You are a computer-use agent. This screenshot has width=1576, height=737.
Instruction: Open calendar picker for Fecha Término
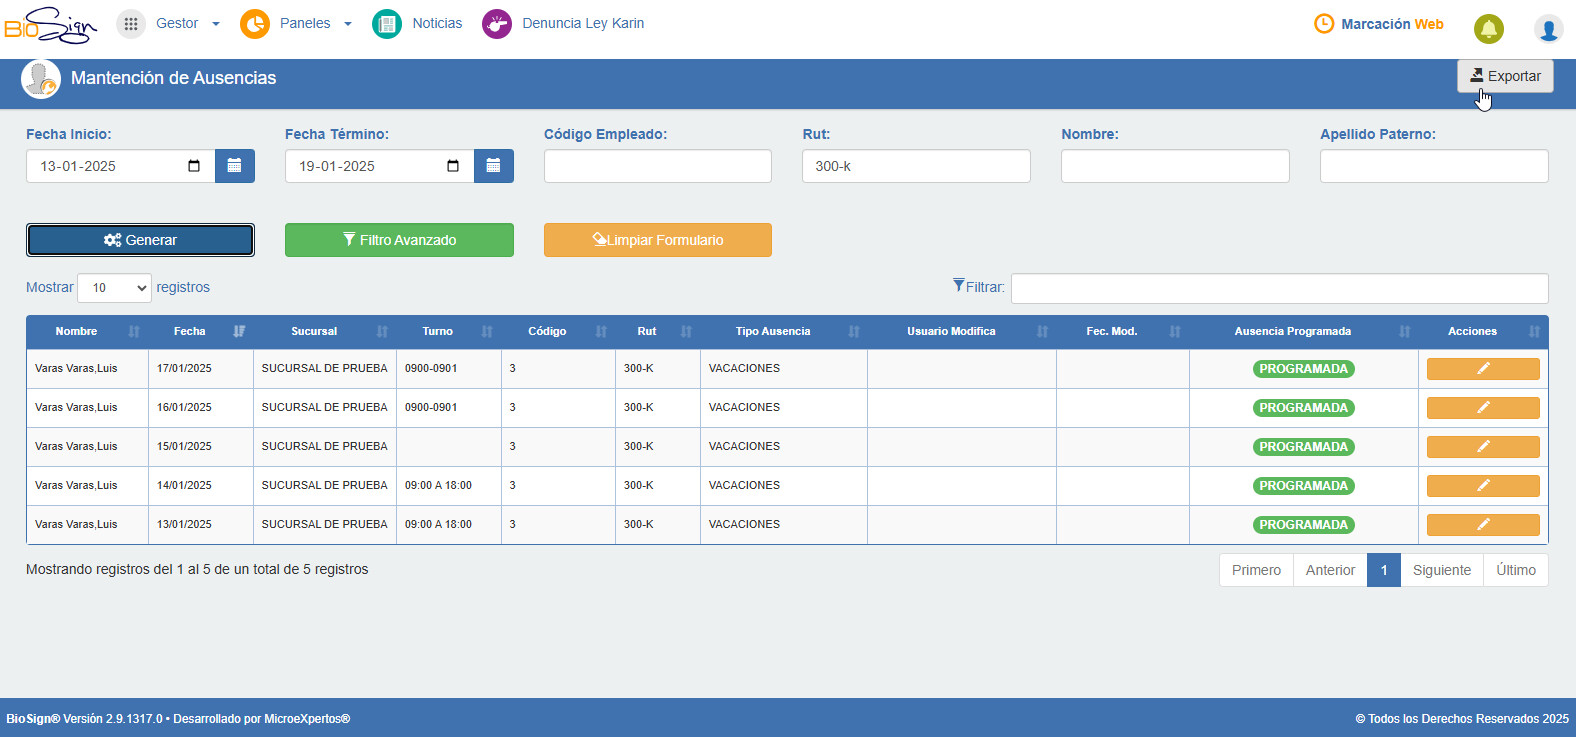(493, 166)
